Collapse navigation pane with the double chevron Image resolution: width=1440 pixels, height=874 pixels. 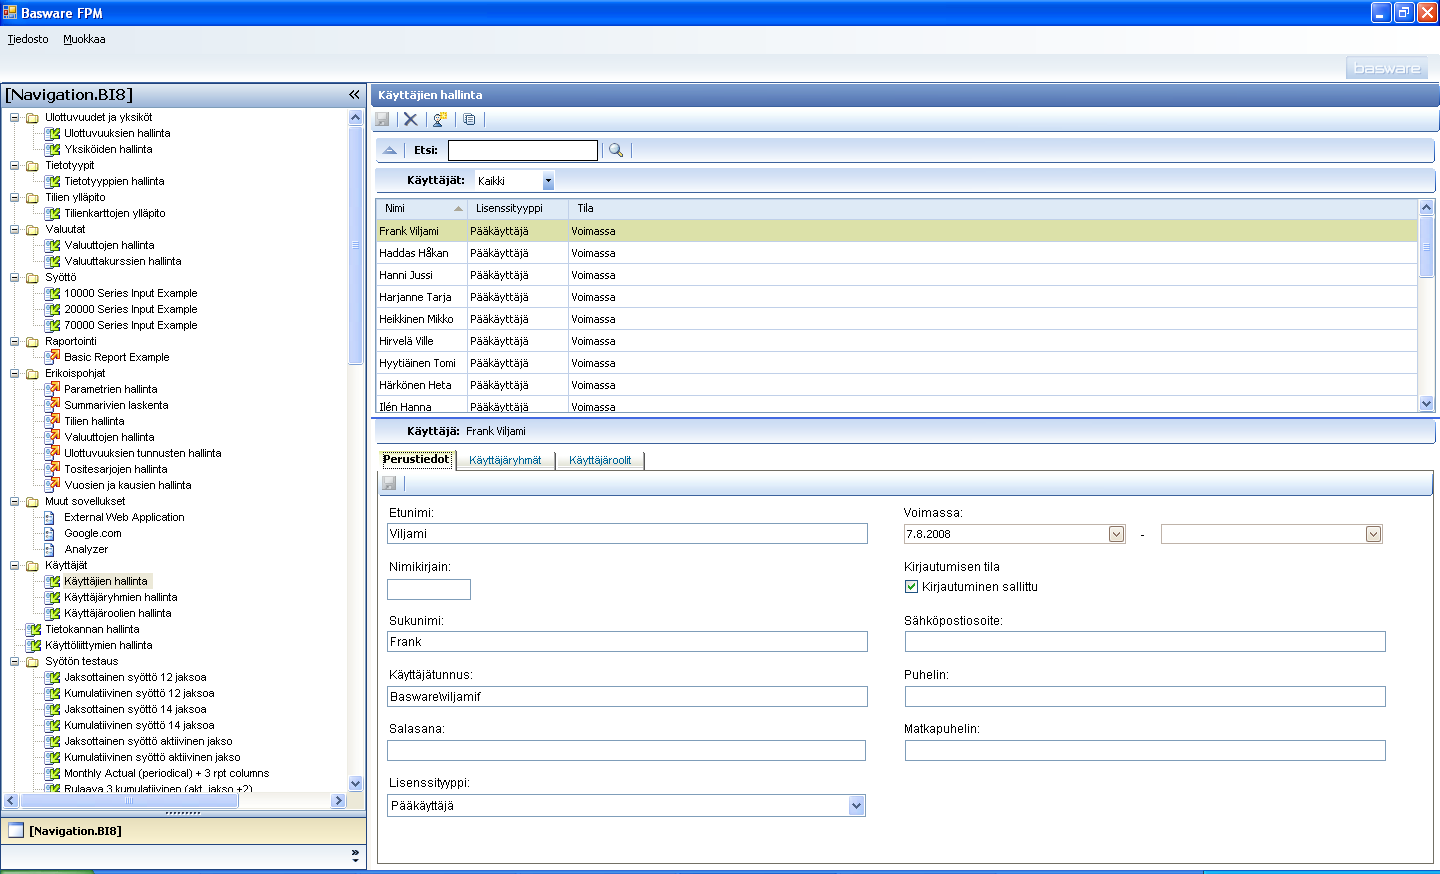pos(354,95)
